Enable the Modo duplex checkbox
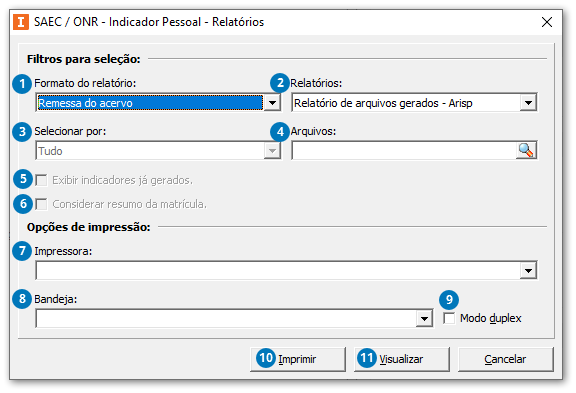The width and height of the screenshot is (576, 393). pyautogui.click(x=449, y=318)
